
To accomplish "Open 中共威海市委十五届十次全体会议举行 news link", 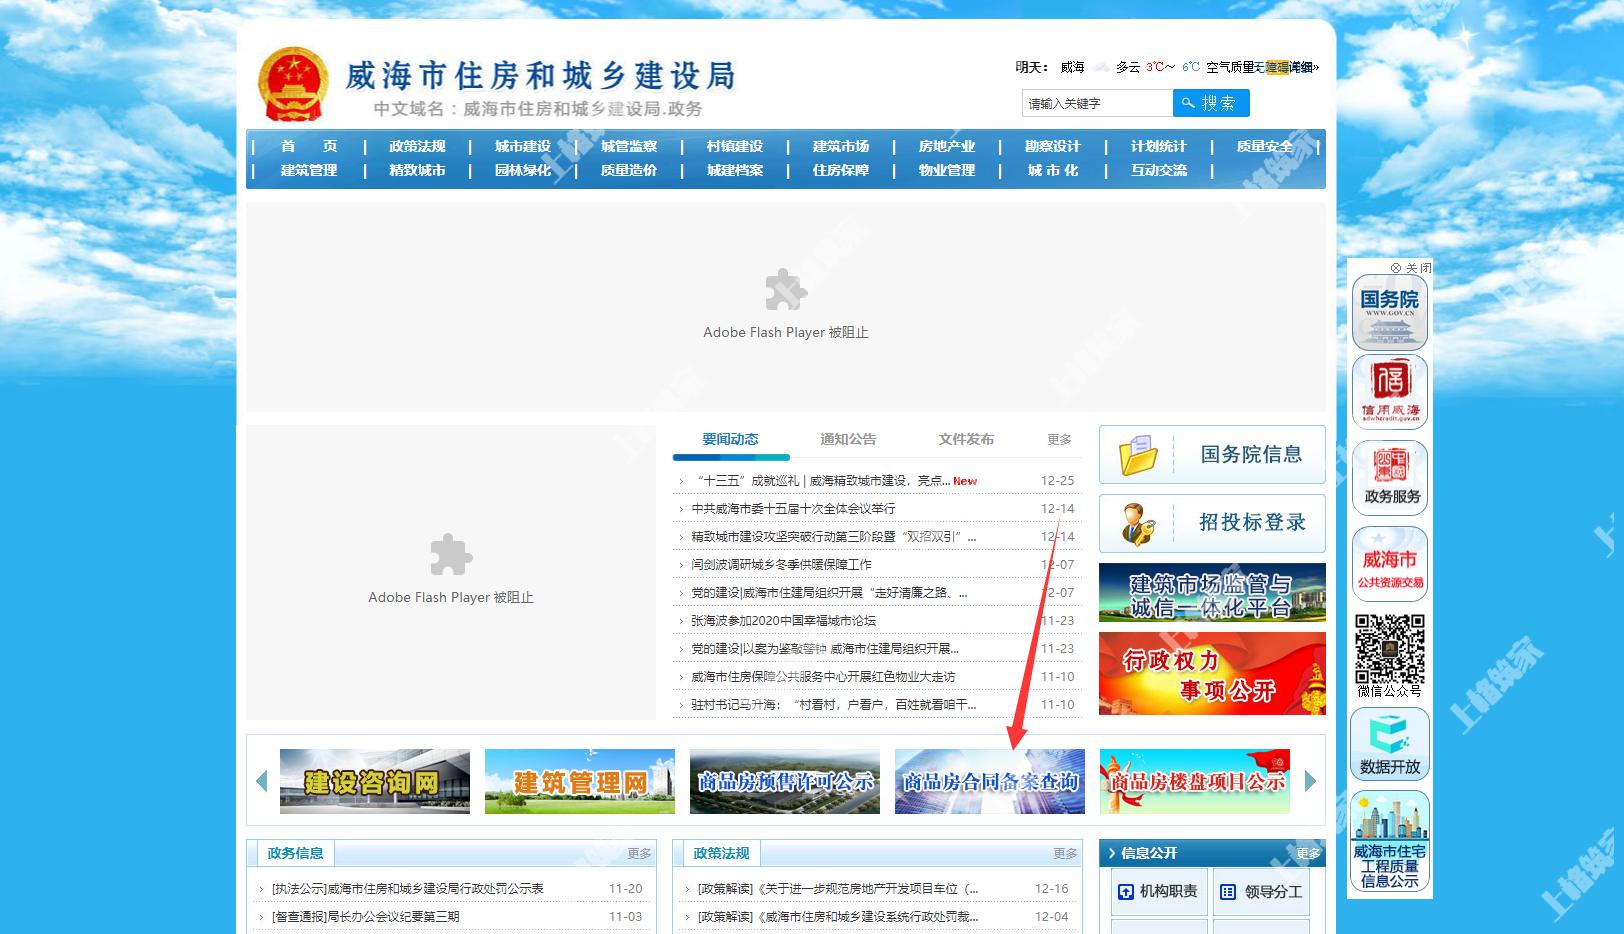I will [793, 509].
